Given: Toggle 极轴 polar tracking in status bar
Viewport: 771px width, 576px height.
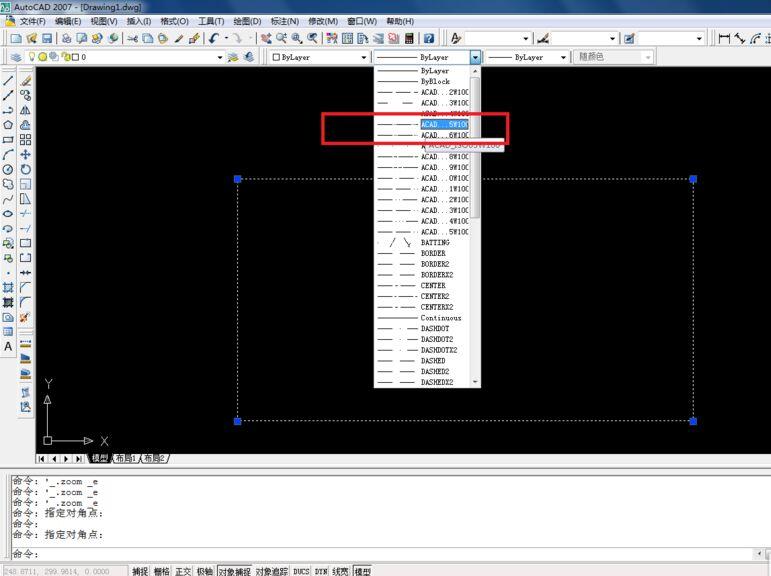Looking at the screenshot, I should 205,571.
